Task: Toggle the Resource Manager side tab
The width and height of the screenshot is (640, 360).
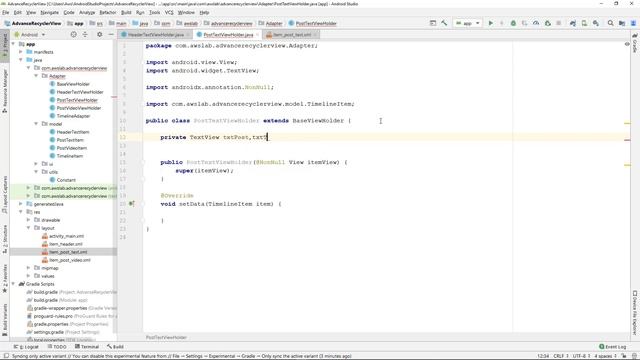Action: click(5, 91)
